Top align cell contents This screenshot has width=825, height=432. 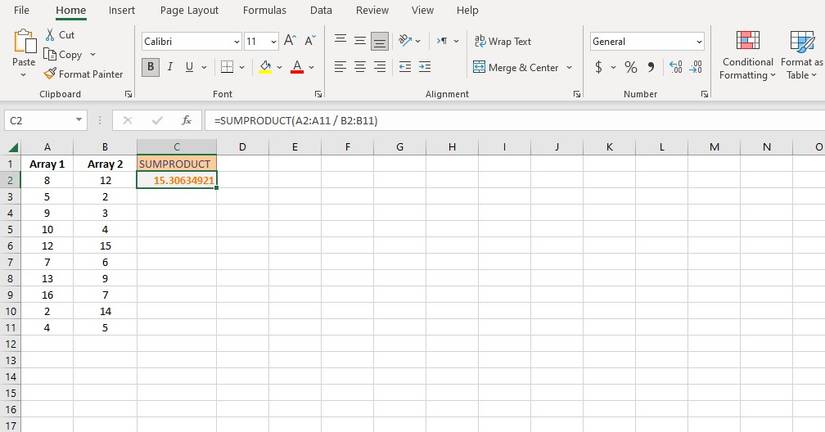(340, 41)
